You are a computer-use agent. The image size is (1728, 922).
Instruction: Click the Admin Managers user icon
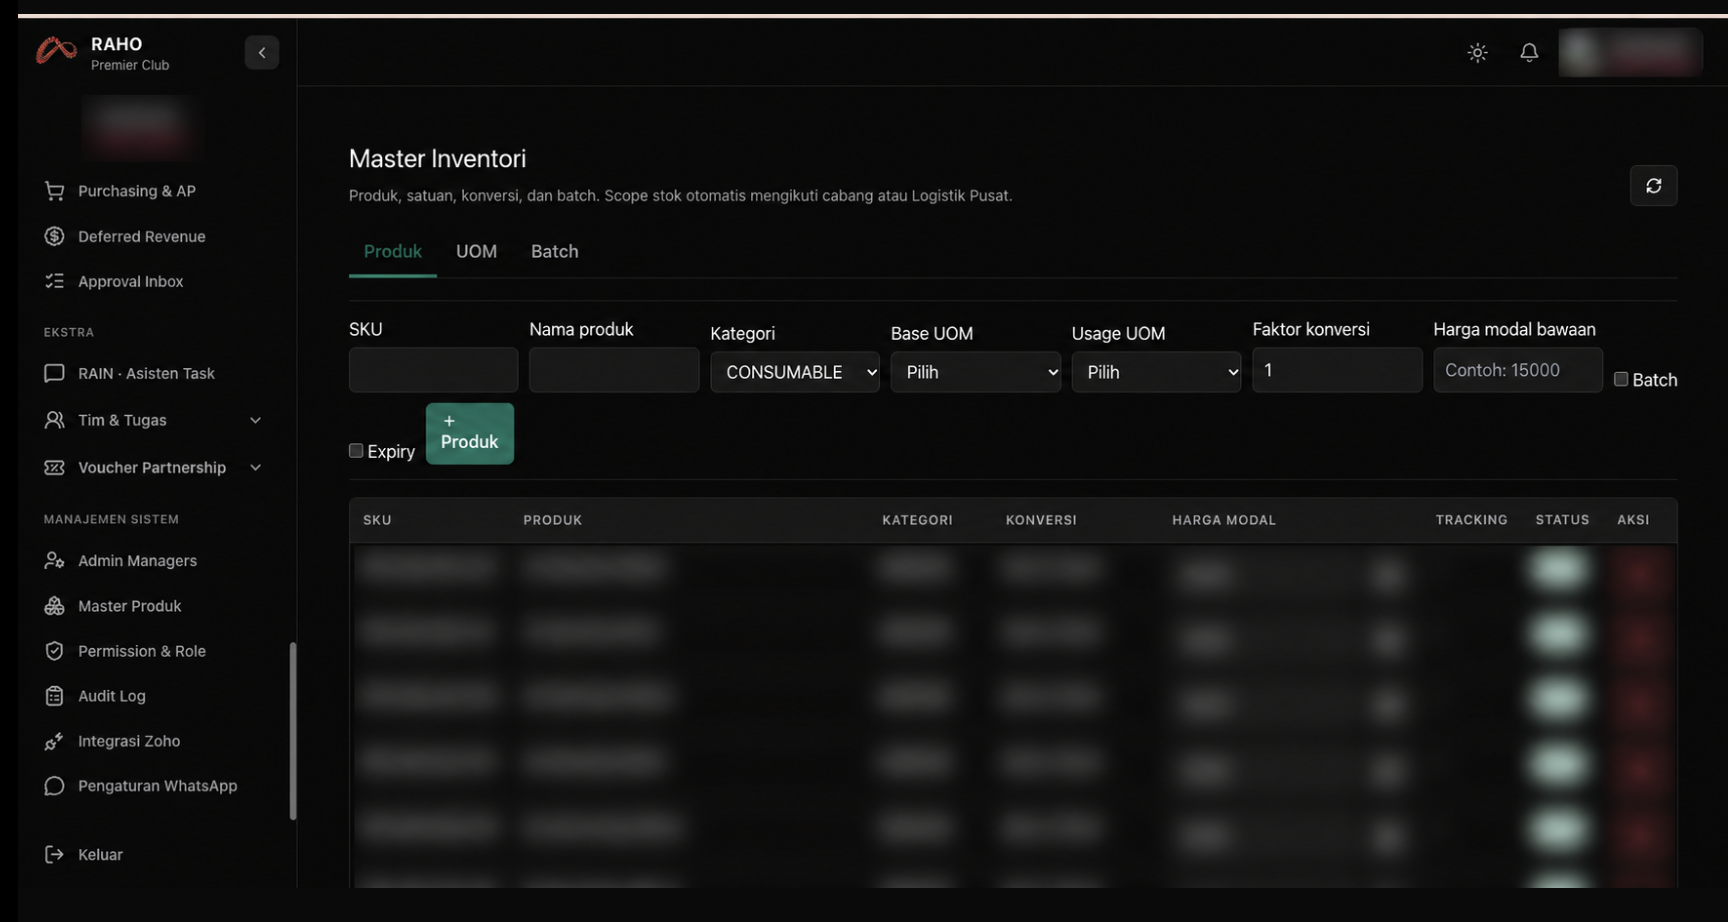click(55, 561)
